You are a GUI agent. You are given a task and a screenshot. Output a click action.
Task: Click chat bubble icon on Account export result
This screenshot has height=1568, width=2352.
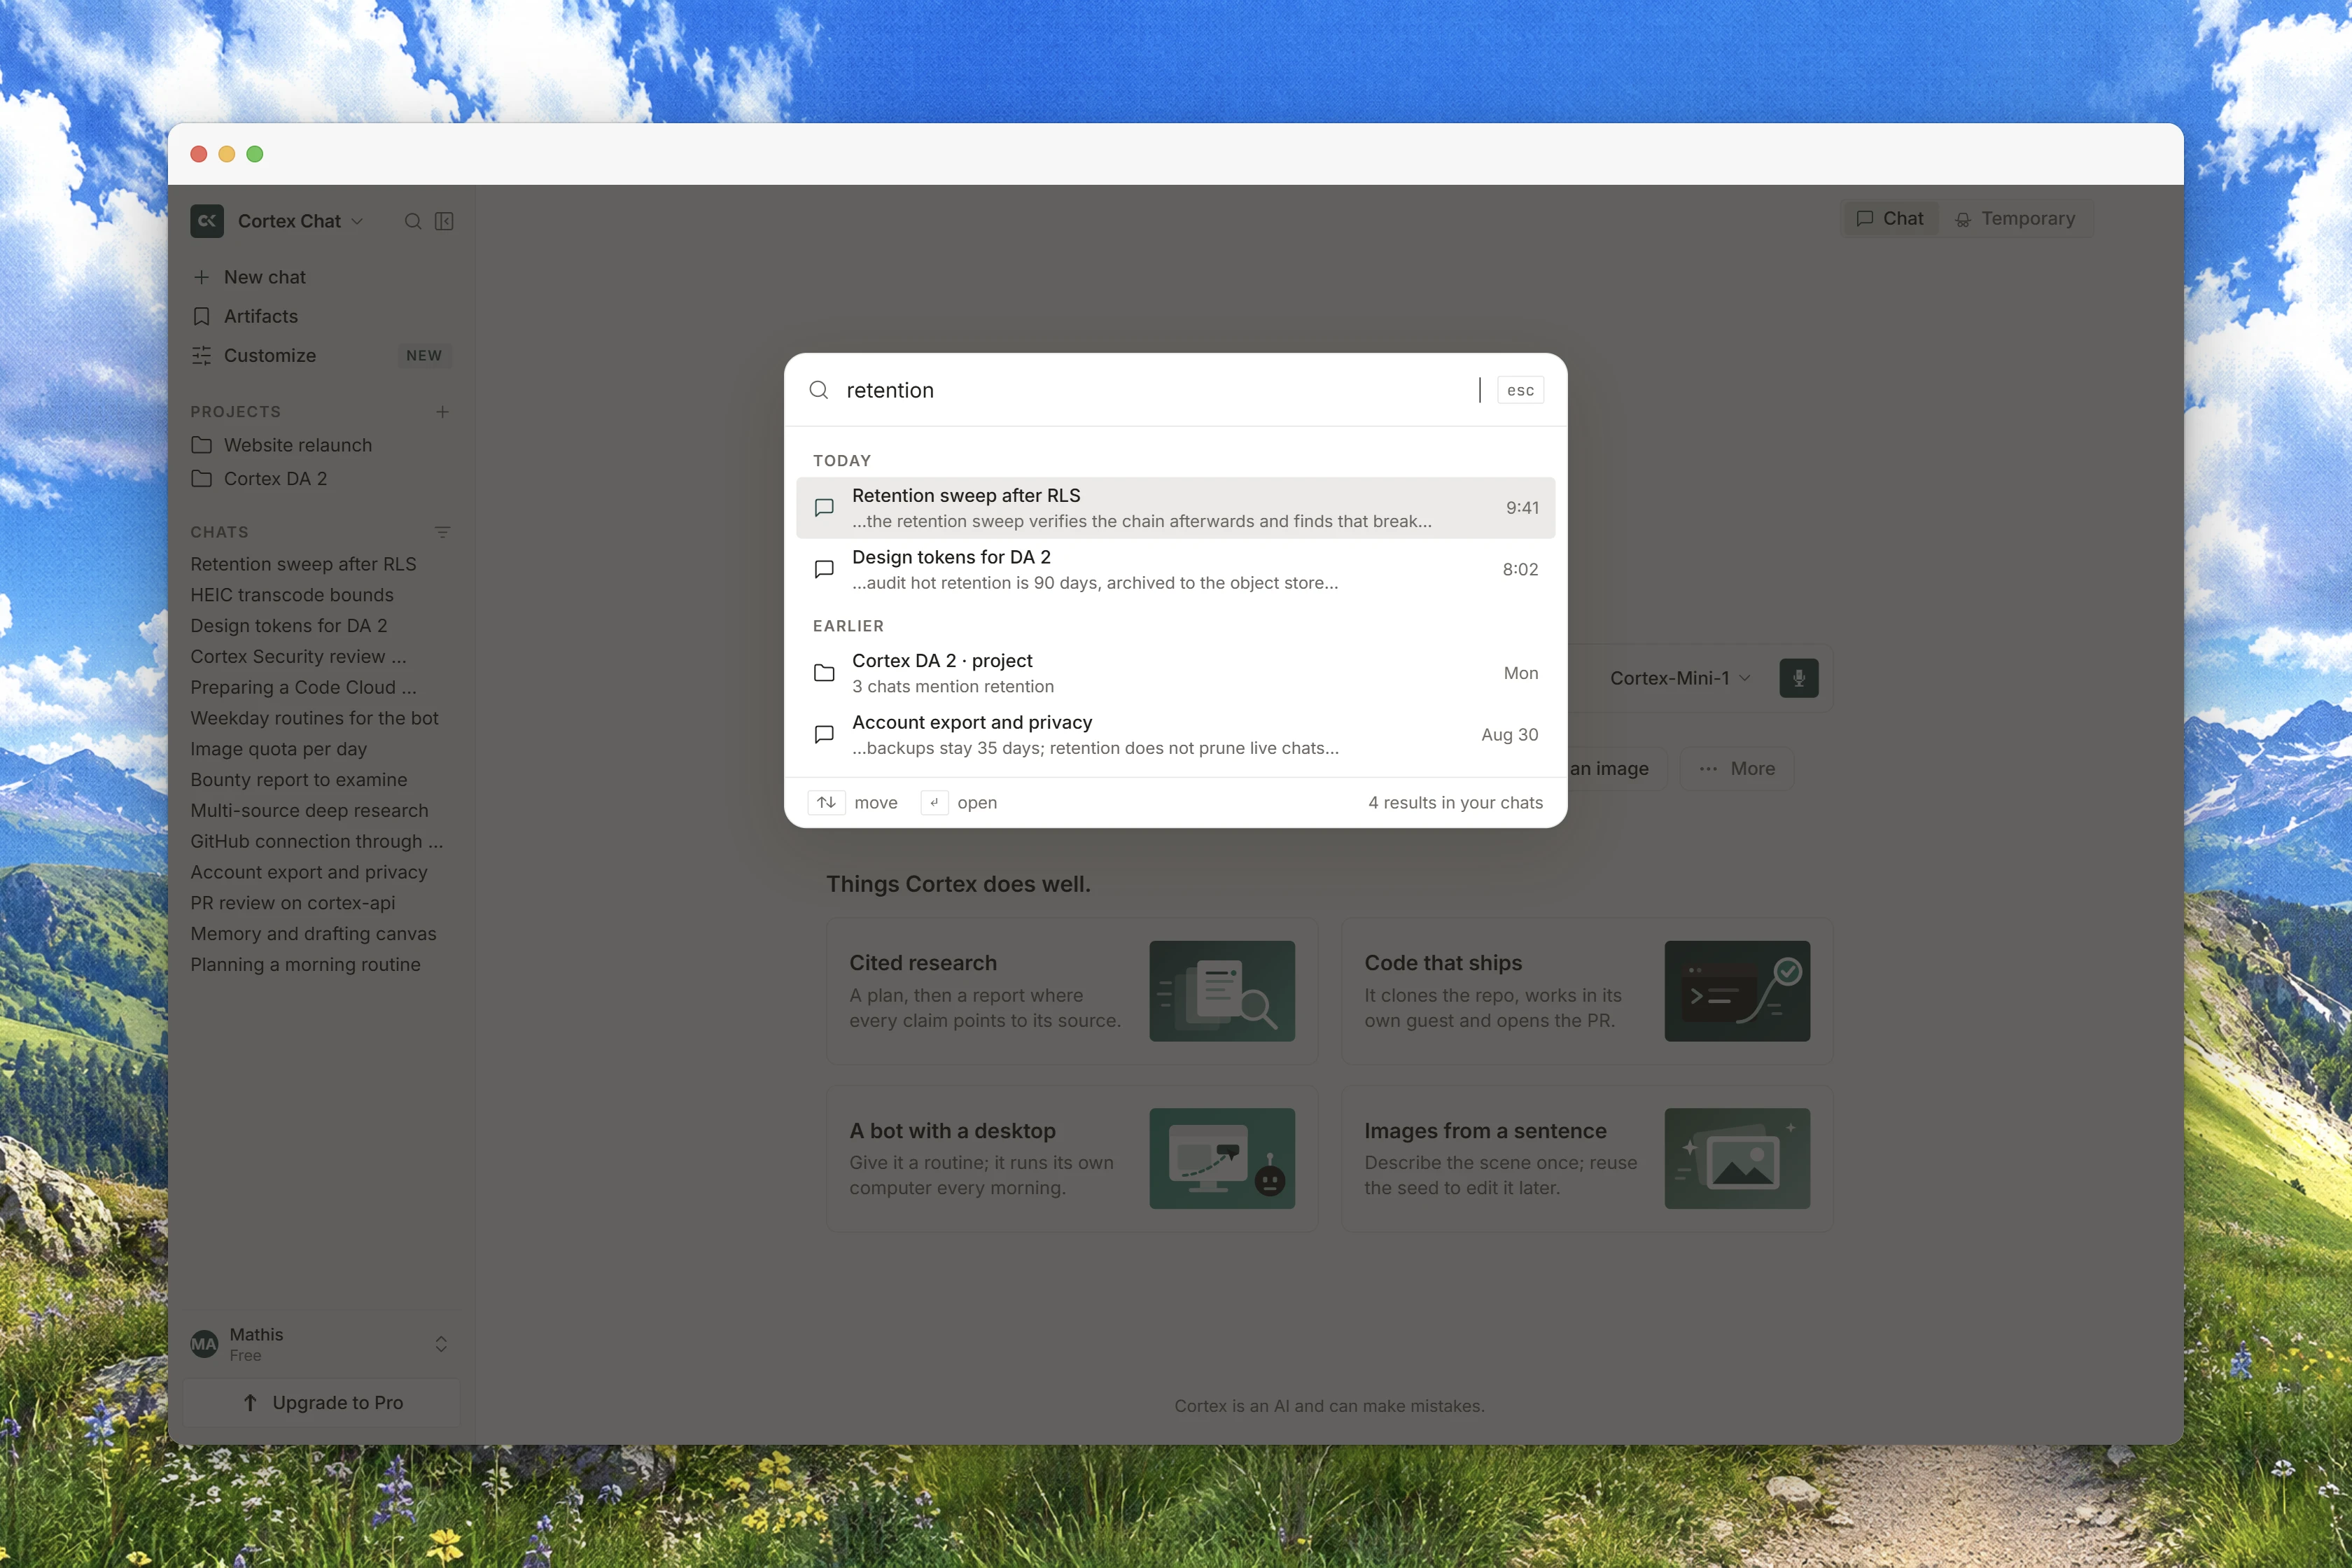pos(824,735)
